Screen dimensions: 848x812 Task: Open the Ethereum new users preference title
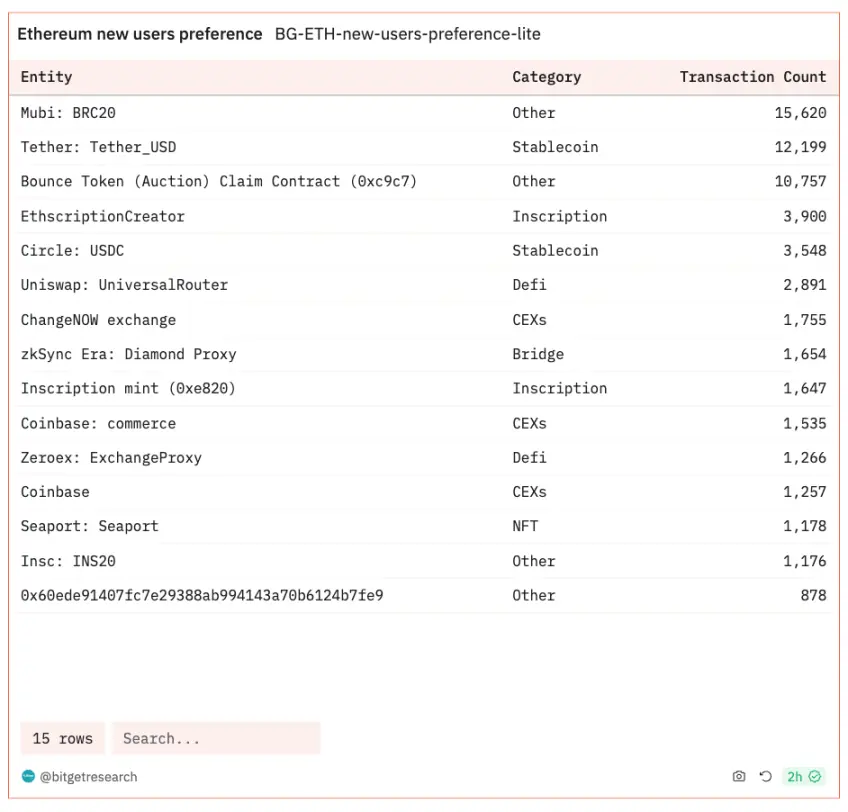pos(140,34)
